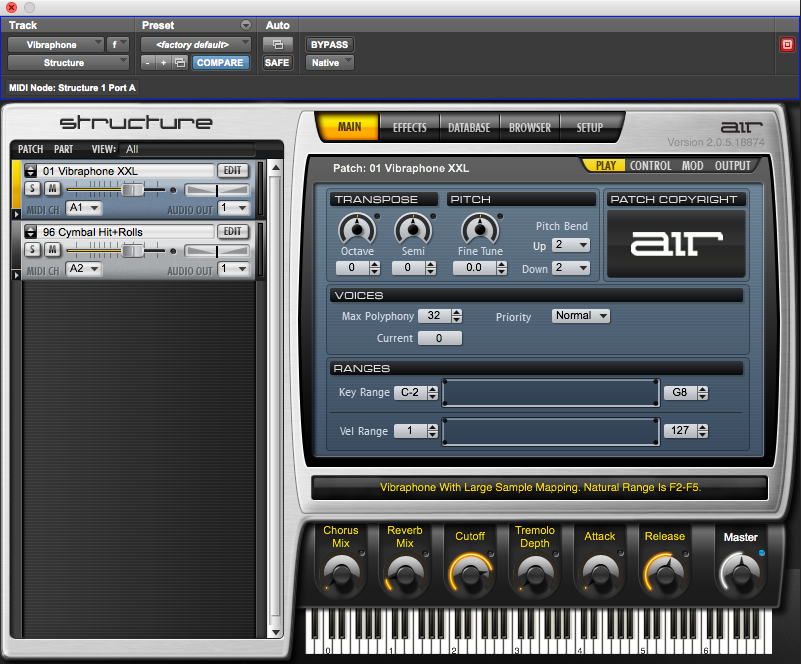The width and height of the screenshot is (801, 664).
Task: Open the Auto automation enable window icon
Action: (x=277, y=44)
